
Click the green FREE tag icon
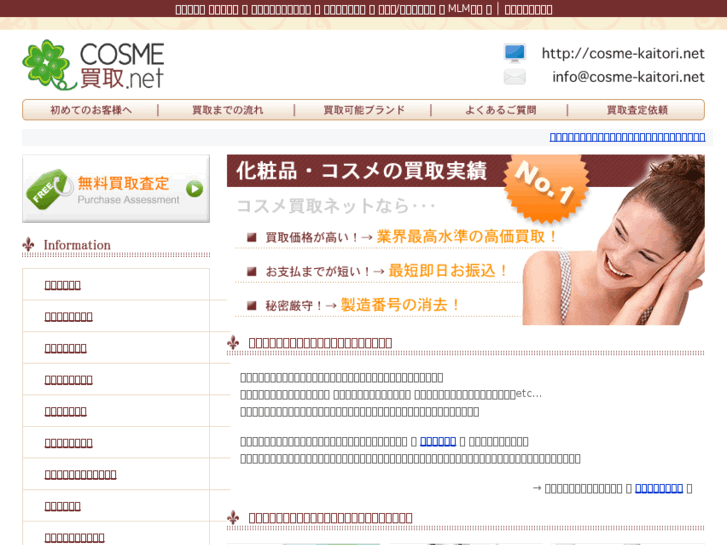tap(49, 188)
